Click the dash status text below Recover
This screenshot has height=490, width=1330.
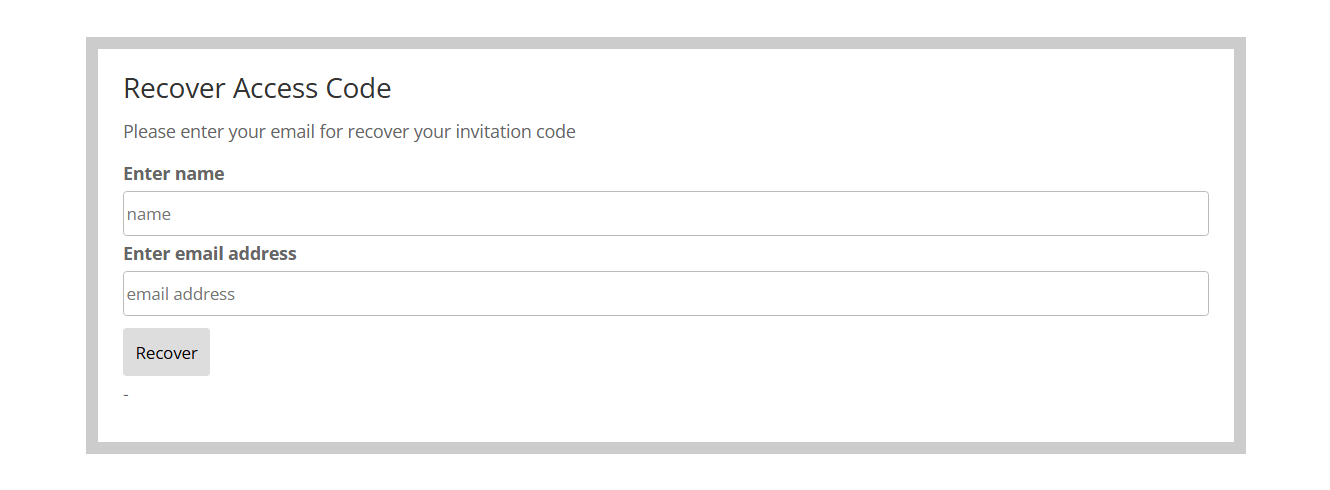click(126, 395)
